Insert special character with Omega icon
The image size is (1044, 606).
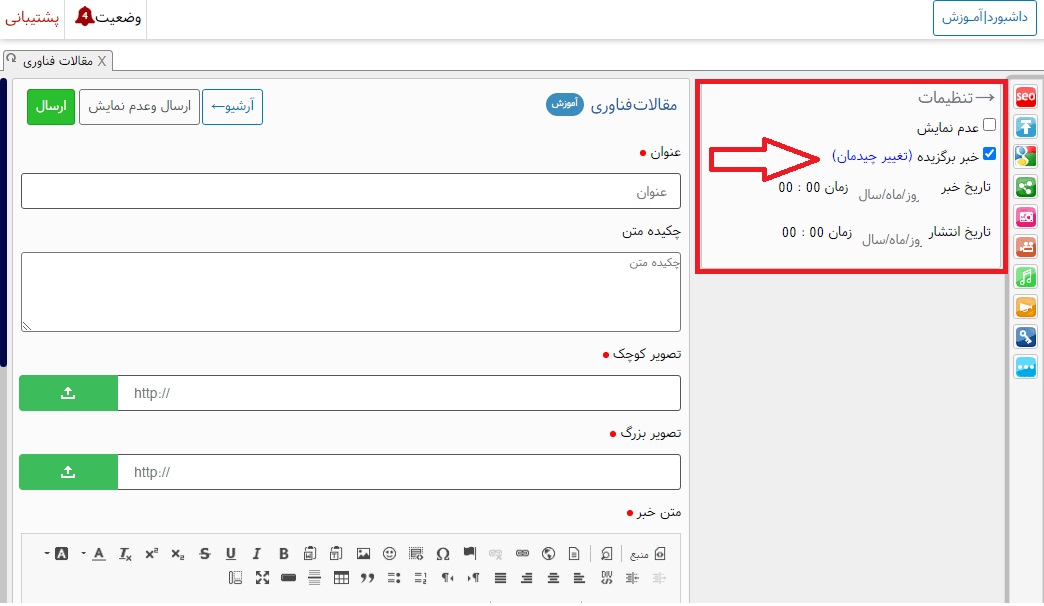tap(443, 553)
